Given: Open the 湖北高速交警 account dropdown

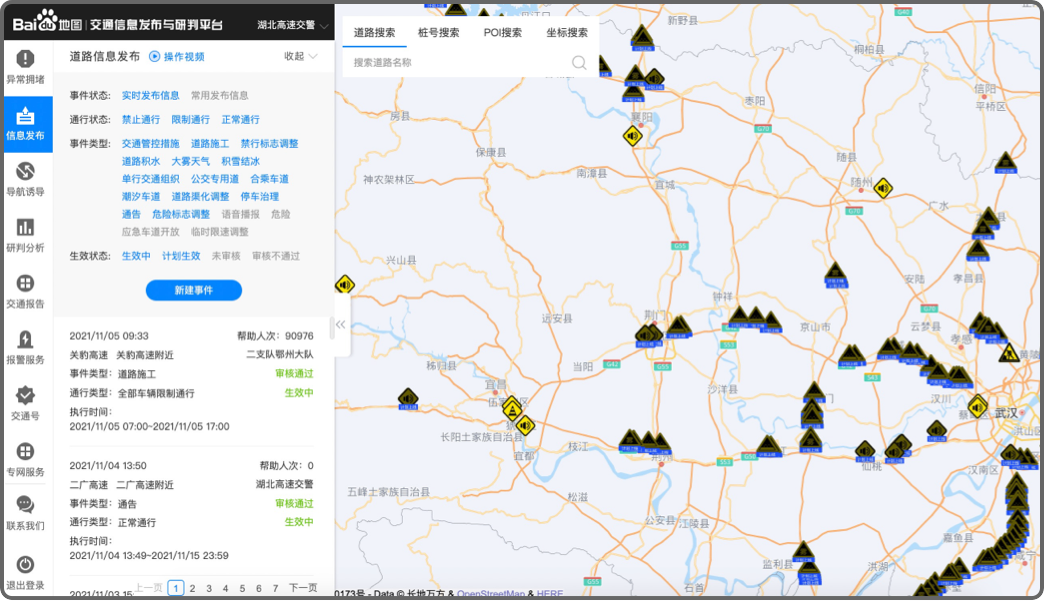Looking at the screenshot, I should [292, 25].
